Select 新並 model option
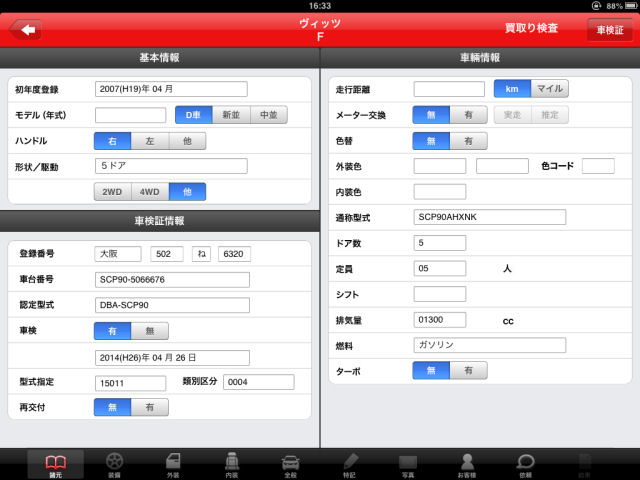640x480 pixels. (x=231, y=115)
